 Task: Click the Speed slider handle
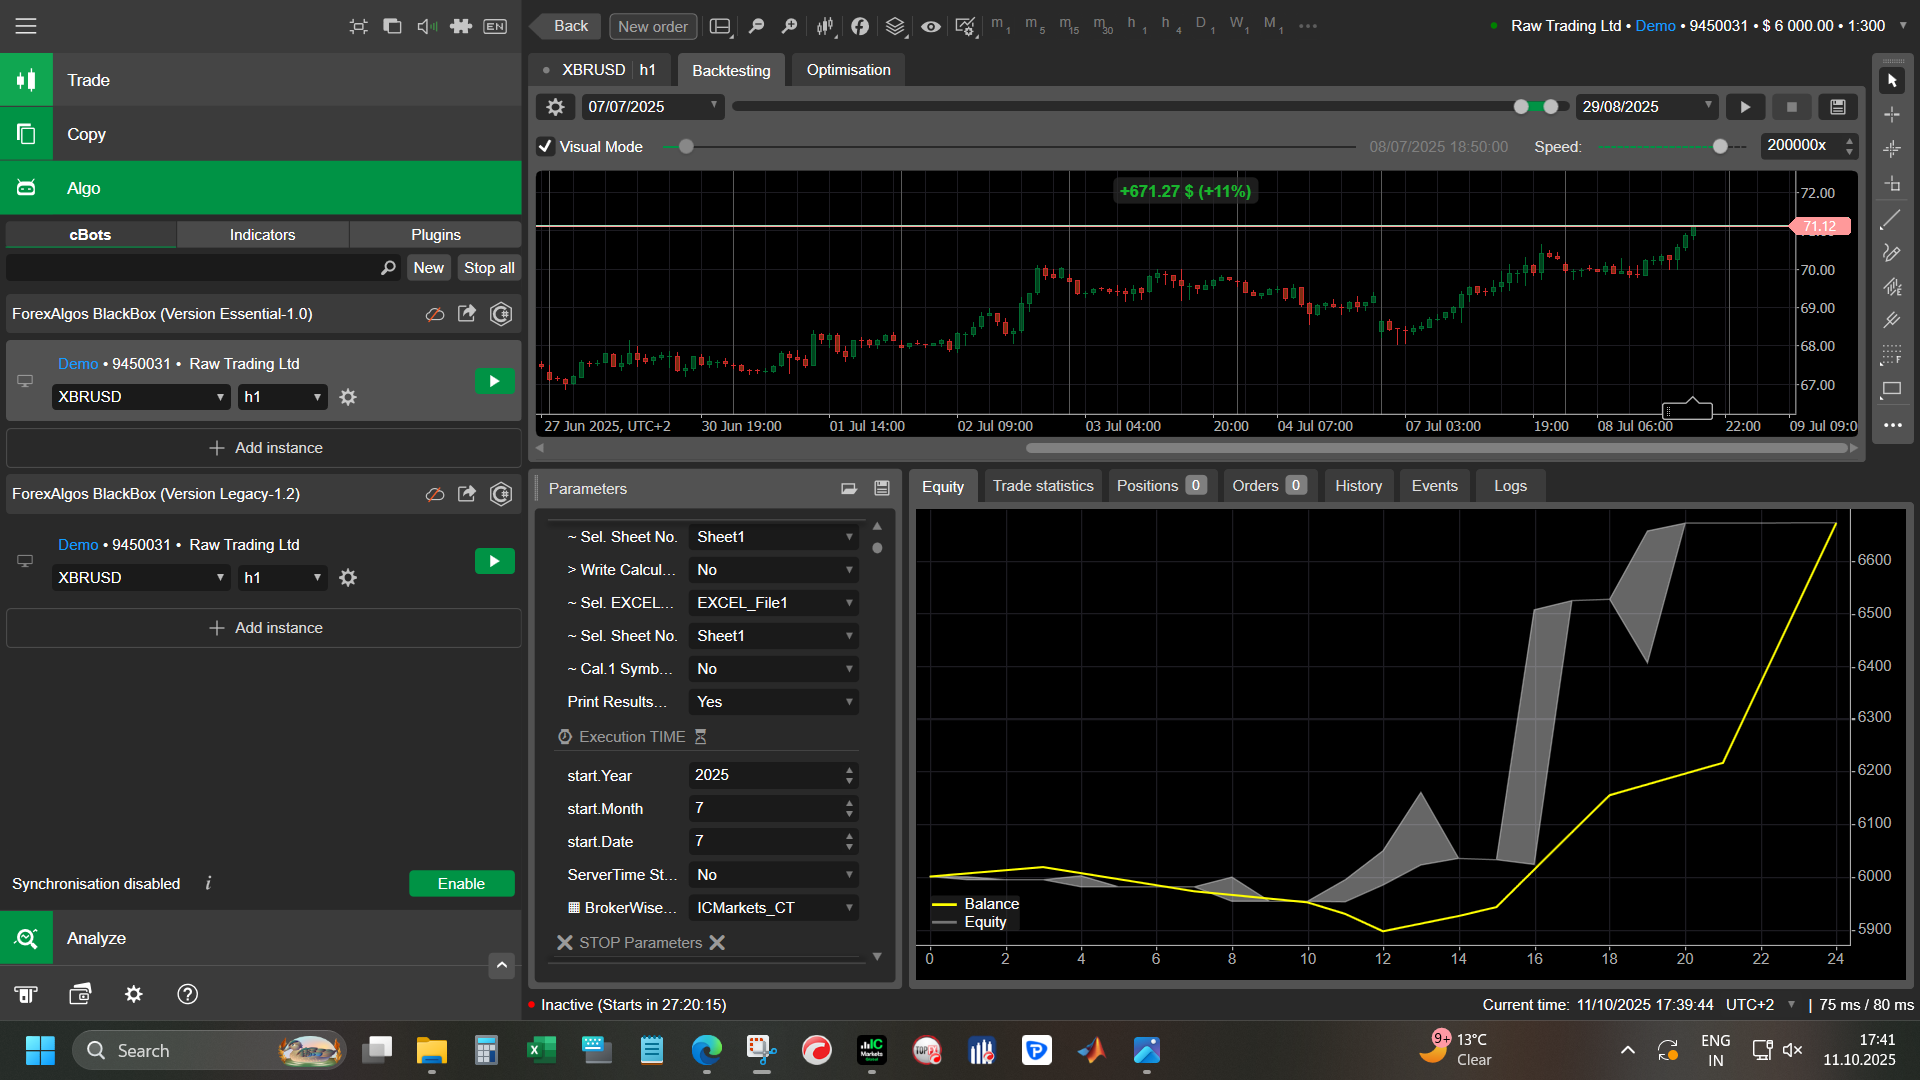[x=1720, y=146]
